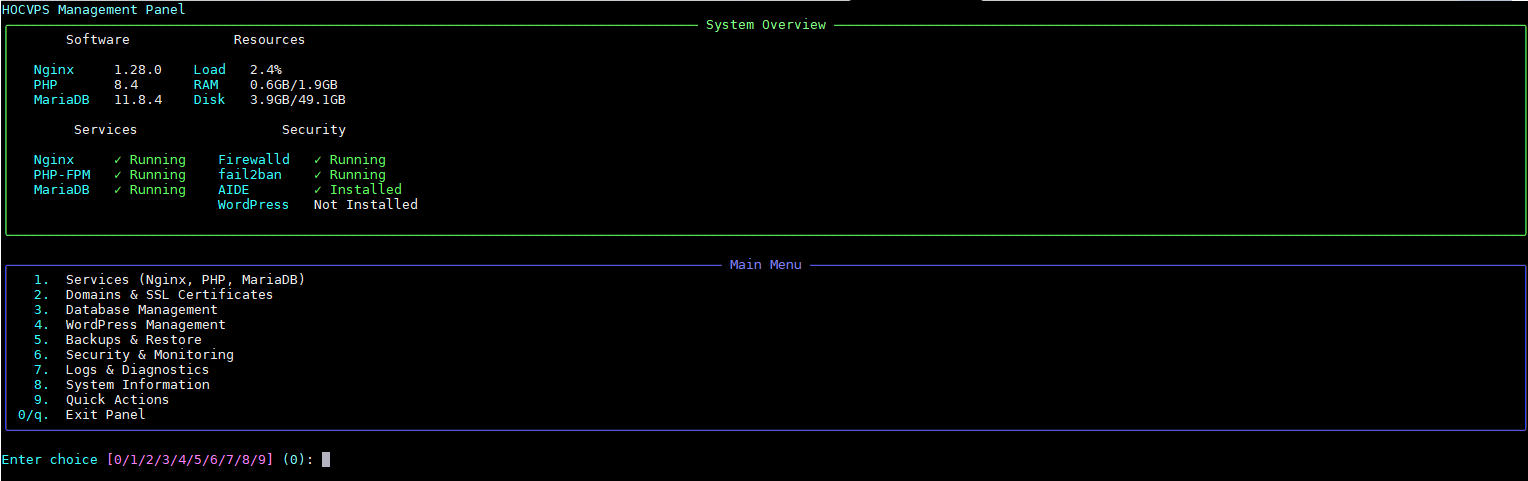The width and height of the screenshot is (1528, 481).
Task: Click WordPress Not Installed status text
Action: coord(365,205)
